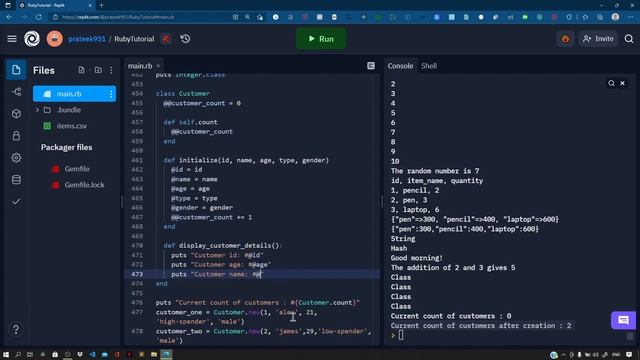This screenshot has height=360, width=640.
Task: Click the Packager files heading
Action: 67,147
